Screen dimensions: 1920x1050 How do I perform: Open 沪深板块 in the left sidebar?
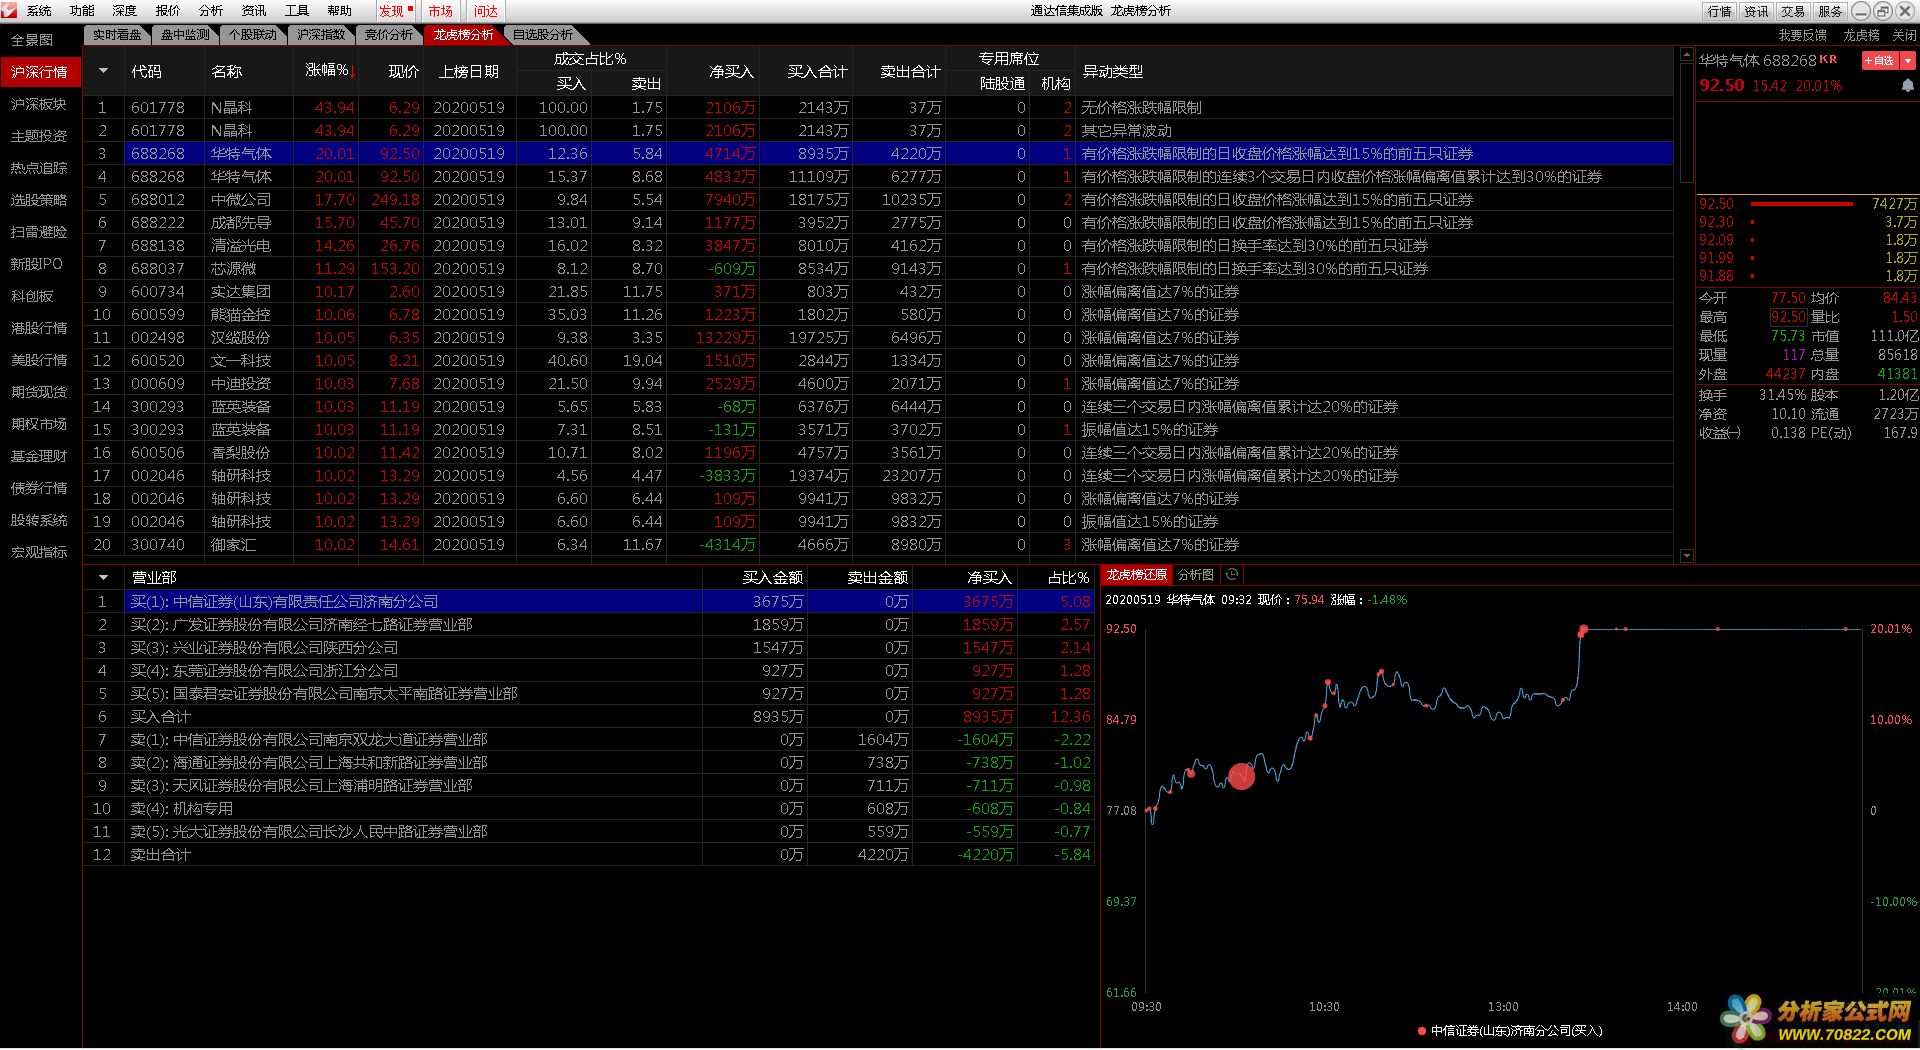click(x=39, y=104)
